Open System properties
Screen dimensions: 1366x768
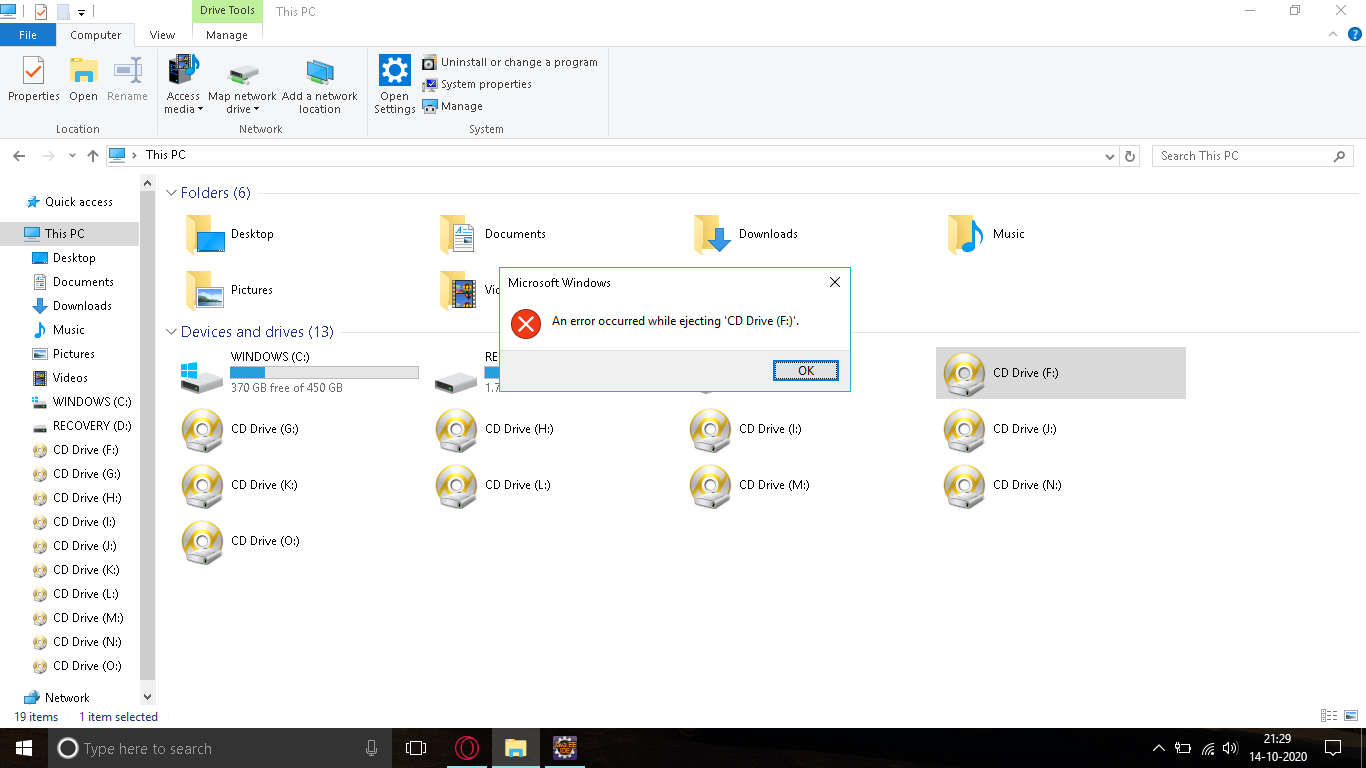[477, 84]
